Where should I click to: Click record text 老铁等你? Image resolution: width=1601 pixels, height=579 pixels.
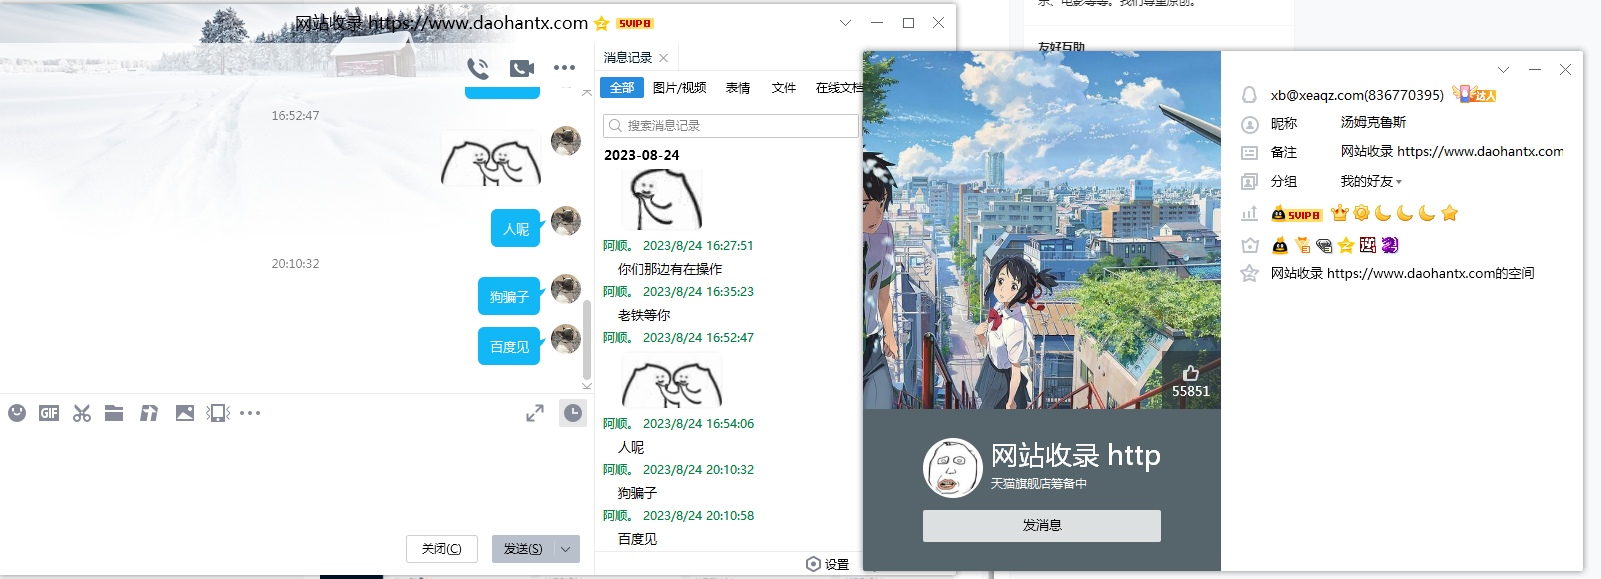click(x=644, y=315)
